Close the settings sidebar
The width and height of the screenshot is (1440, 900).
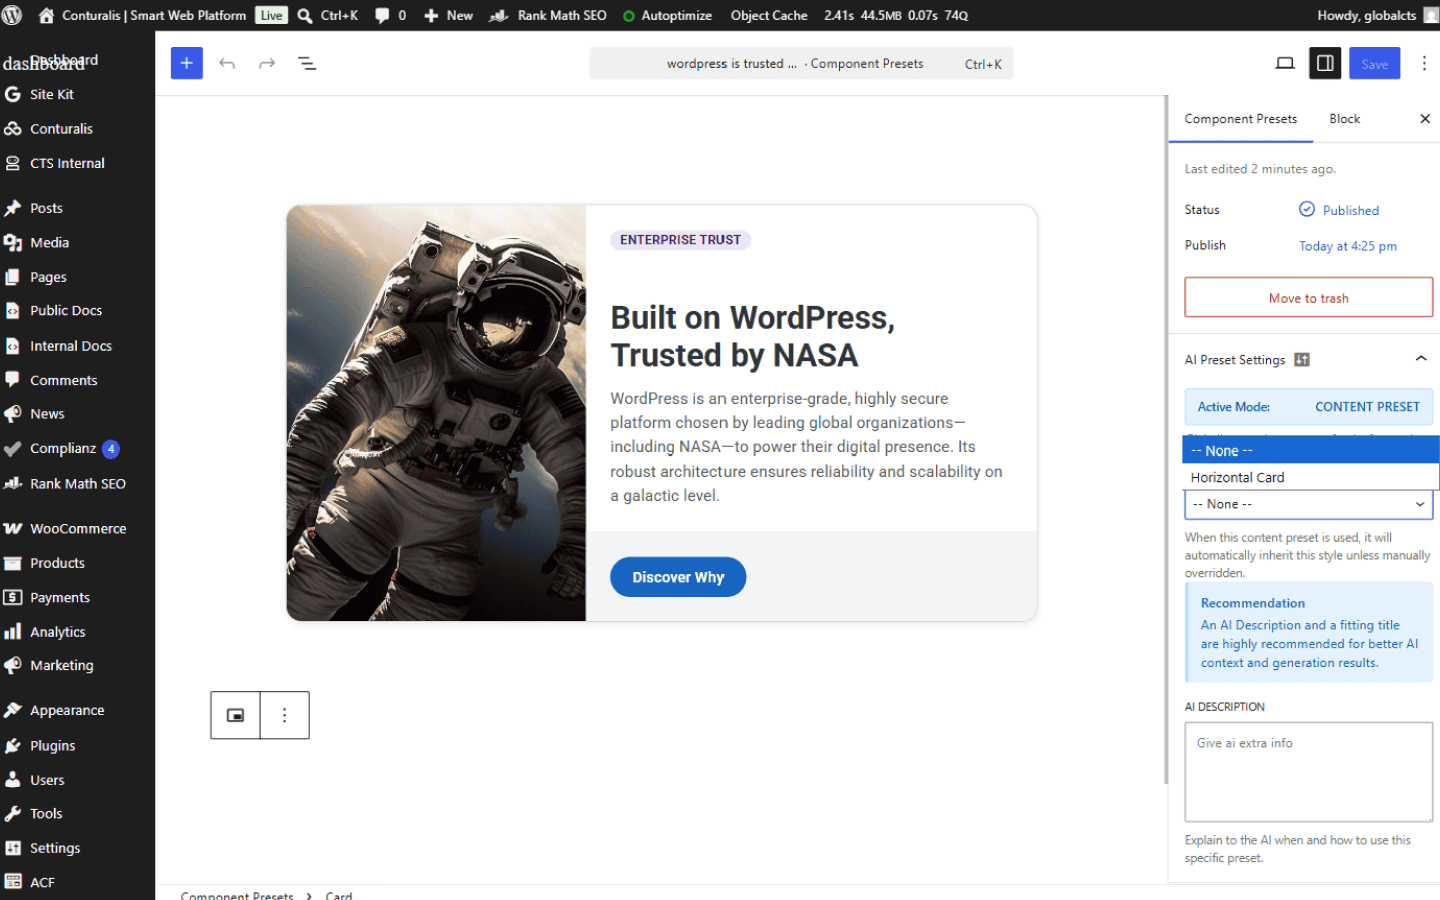pyautogui.click(x=1425, y=118)
